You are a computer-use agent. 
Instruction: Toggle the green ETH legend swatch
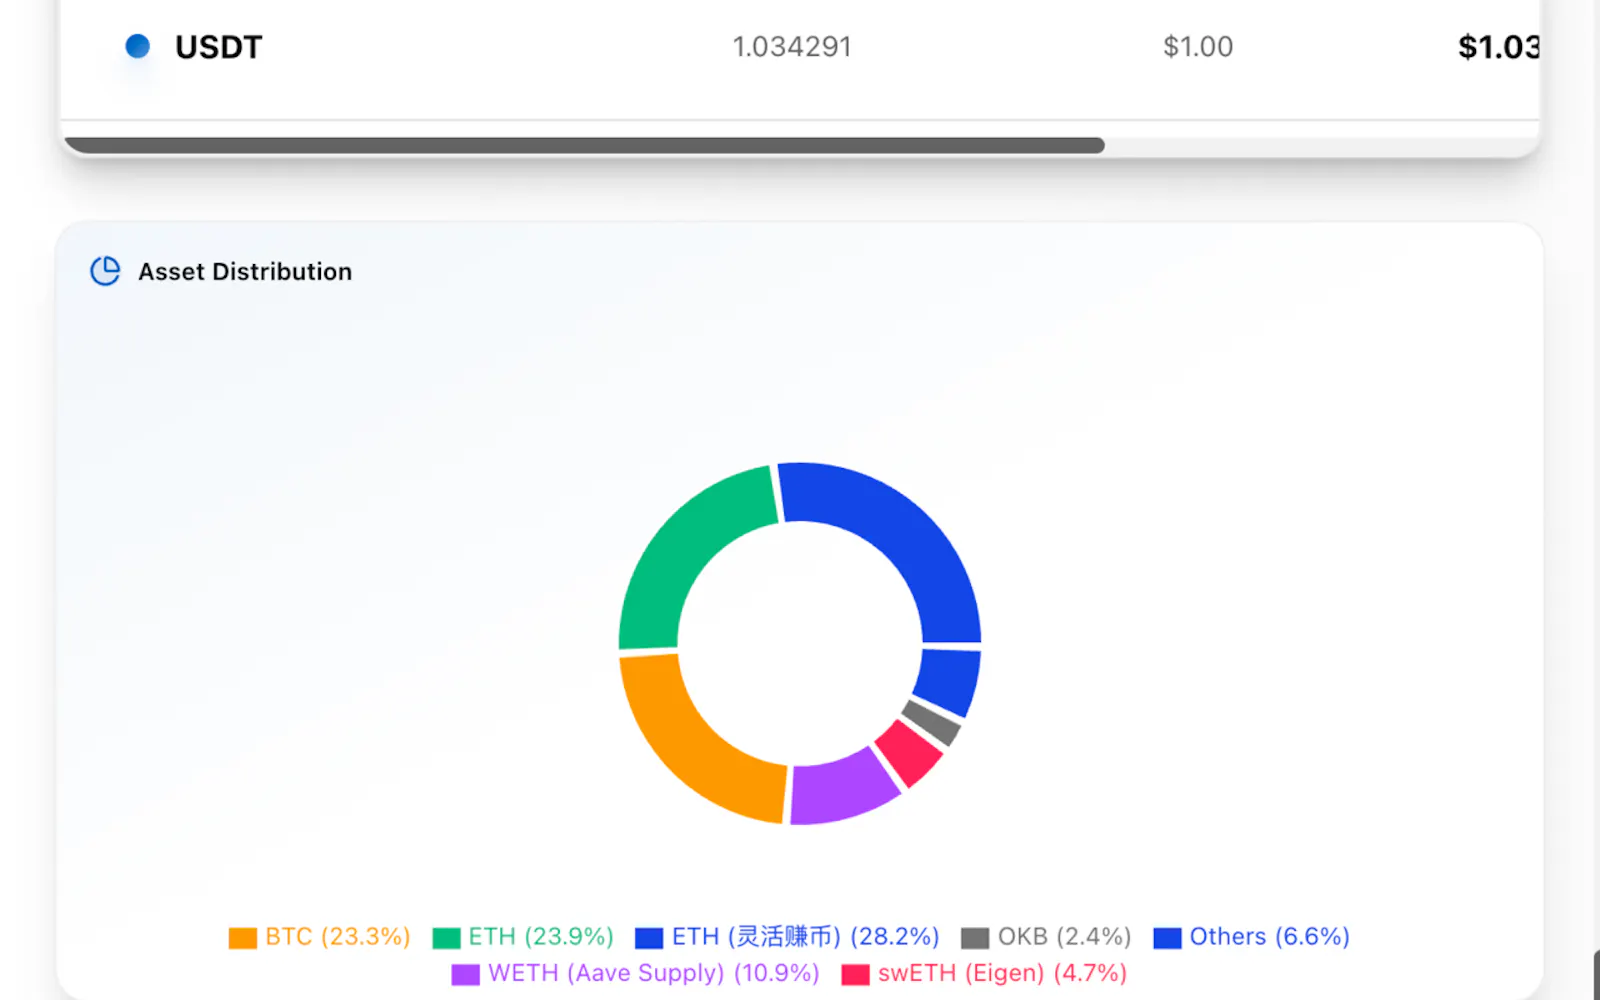click(x=446, y=938)
